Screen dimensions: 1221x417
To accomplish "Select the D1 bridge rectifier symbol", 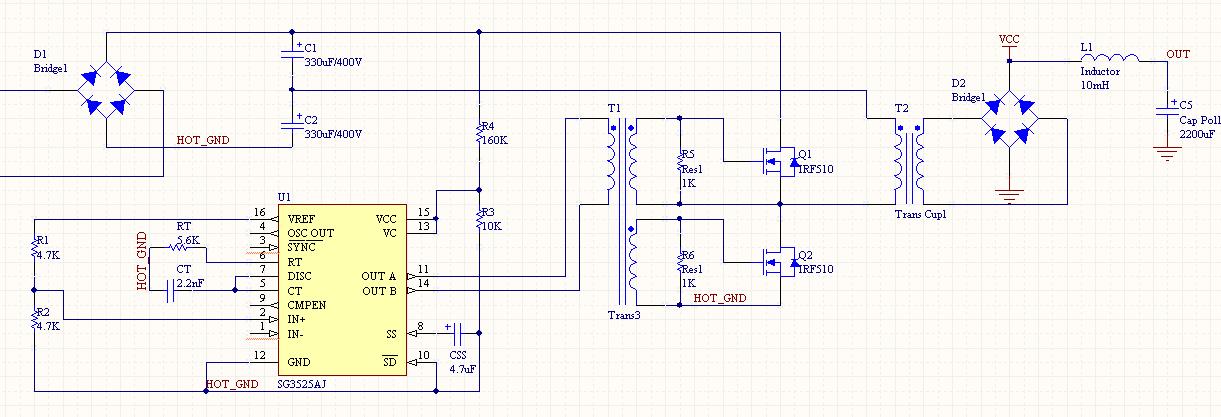I will coord(105,90).
